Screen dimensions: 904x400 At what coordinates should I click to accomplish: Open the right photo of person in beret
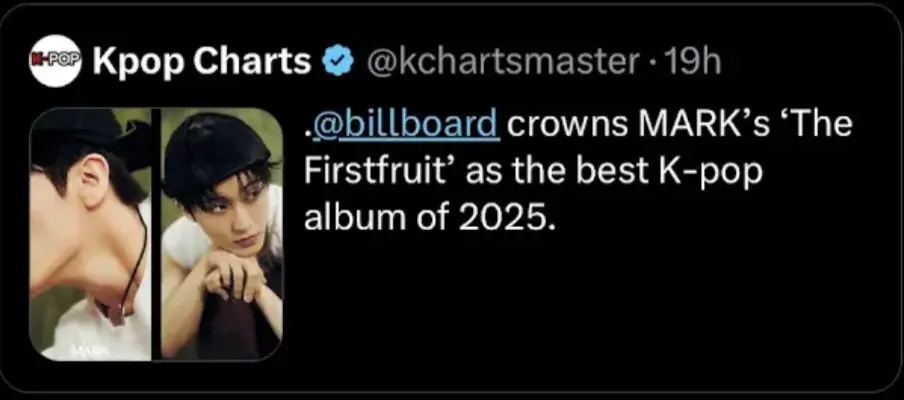point(222,234)
